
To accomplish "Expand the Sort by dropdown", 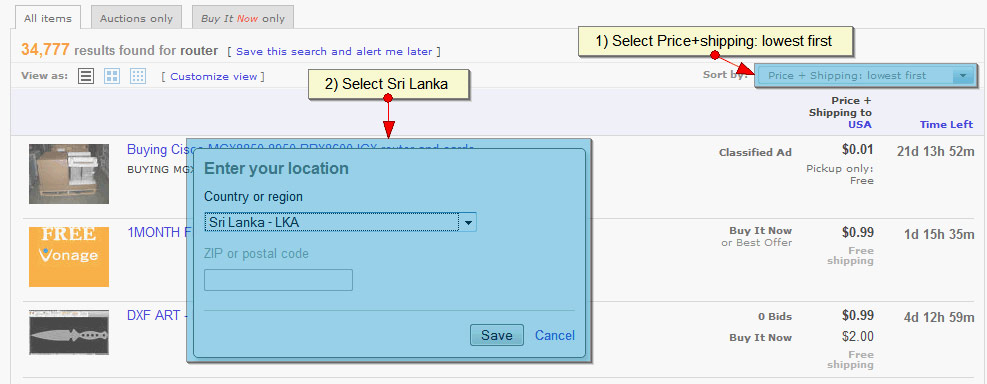I will pyautogui.click(x=865, y=76).
